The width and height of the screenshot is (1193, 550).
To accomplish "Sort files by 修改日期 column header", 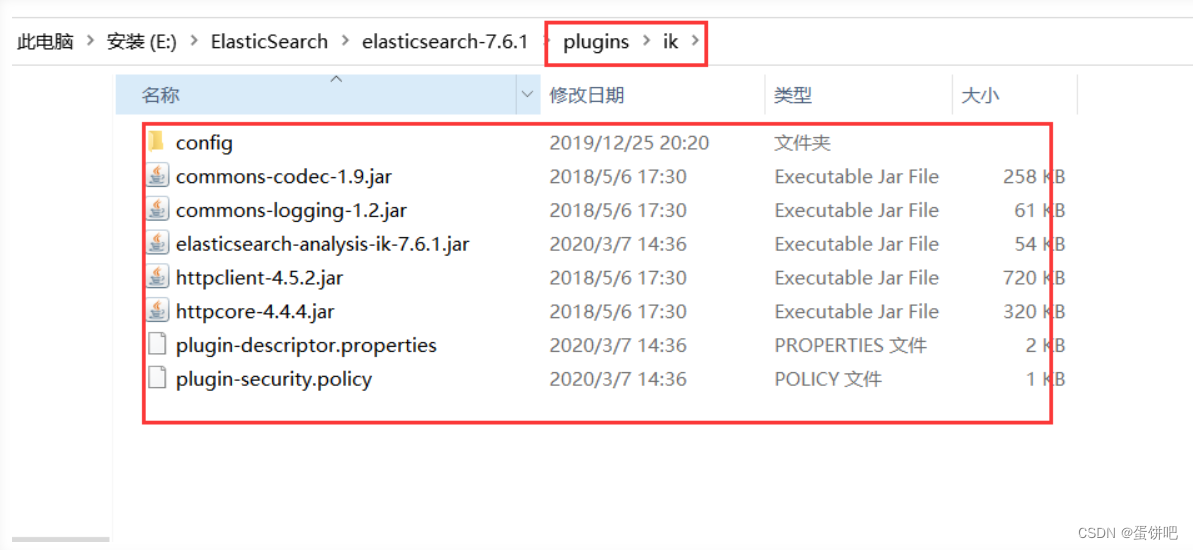I will pos(587,95).
